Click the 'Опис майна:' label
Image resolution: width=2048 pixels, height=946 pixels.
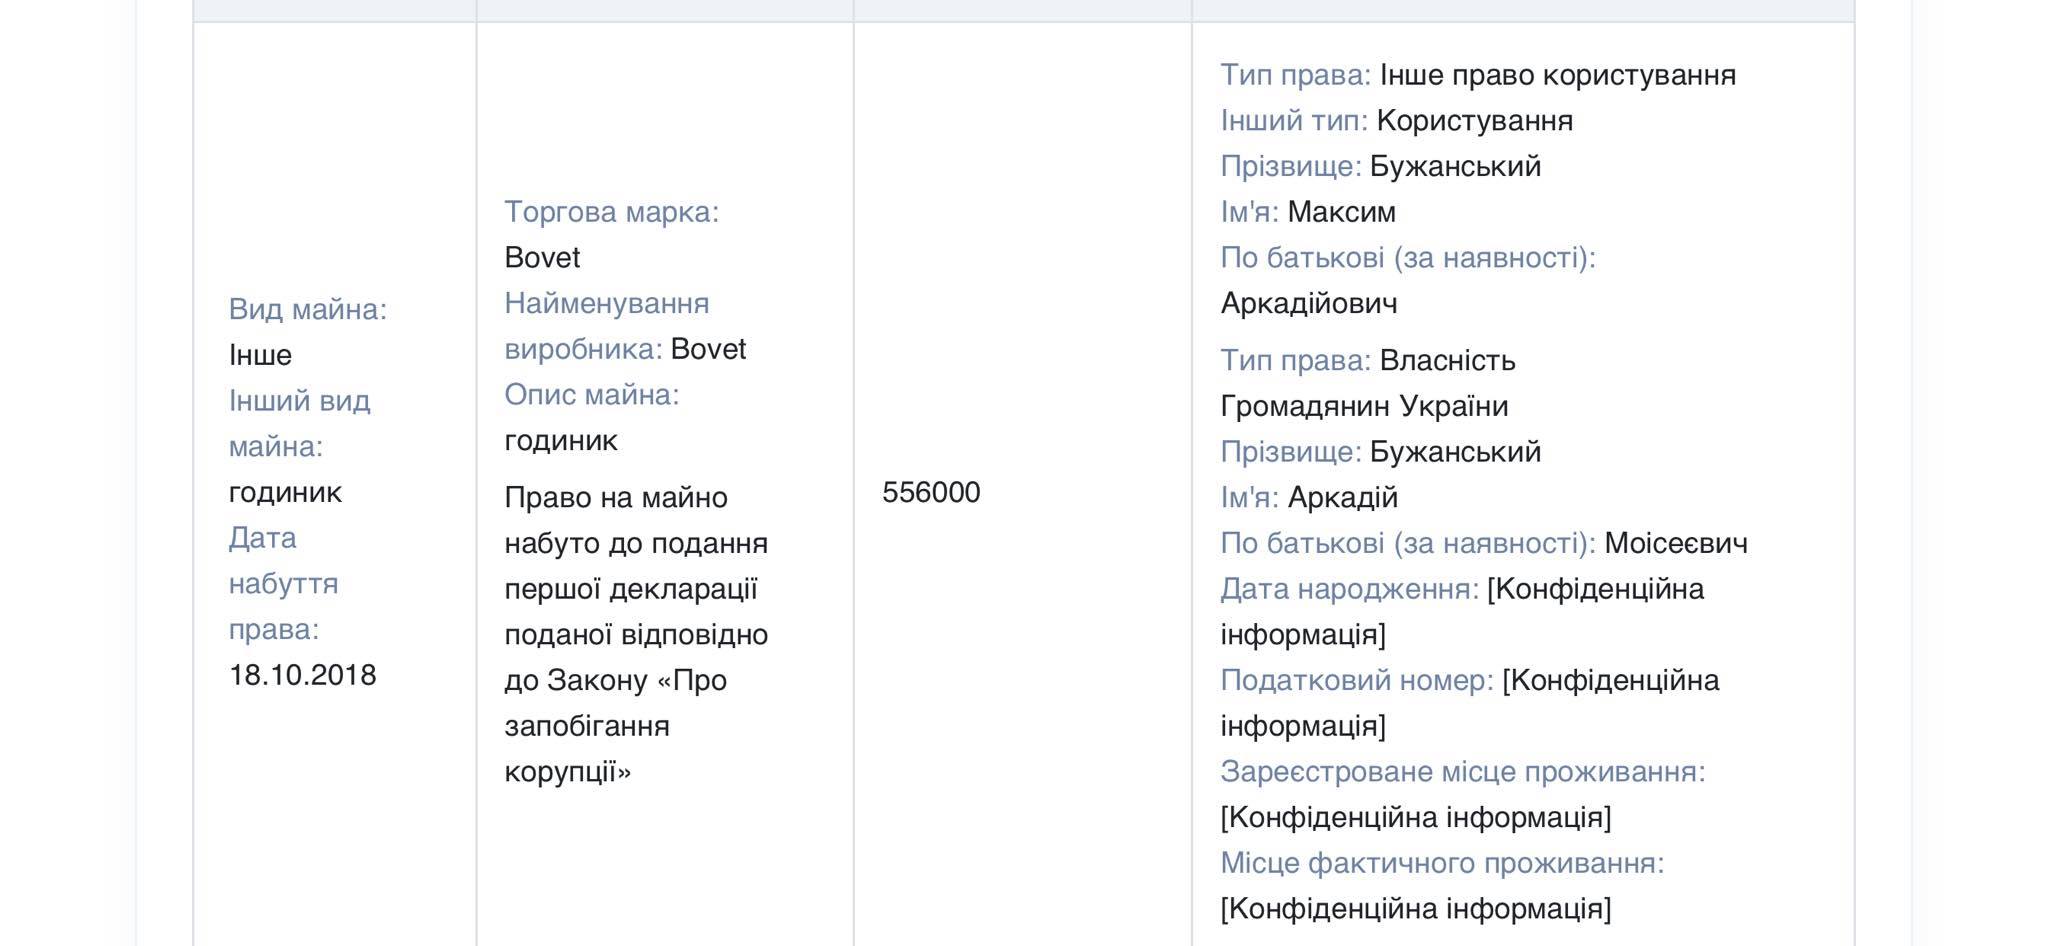coord(591,395)
